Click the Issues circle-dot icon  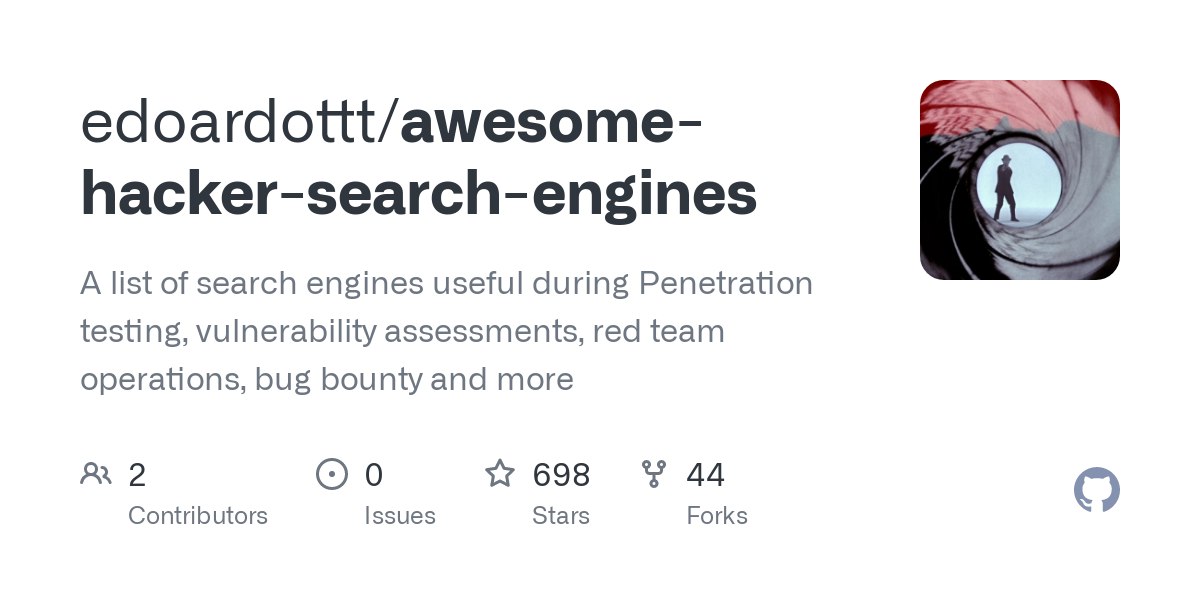pyautogui.click(x=332, y=474)
